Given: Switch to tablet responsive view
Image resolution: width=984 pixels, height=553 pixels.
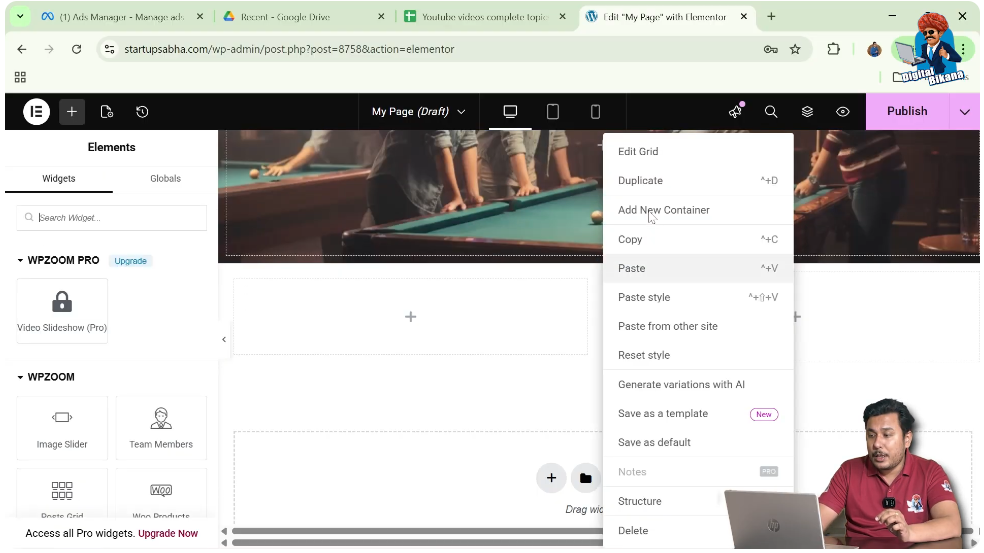Looking at the screenshot, I should (x=553, y=112).
